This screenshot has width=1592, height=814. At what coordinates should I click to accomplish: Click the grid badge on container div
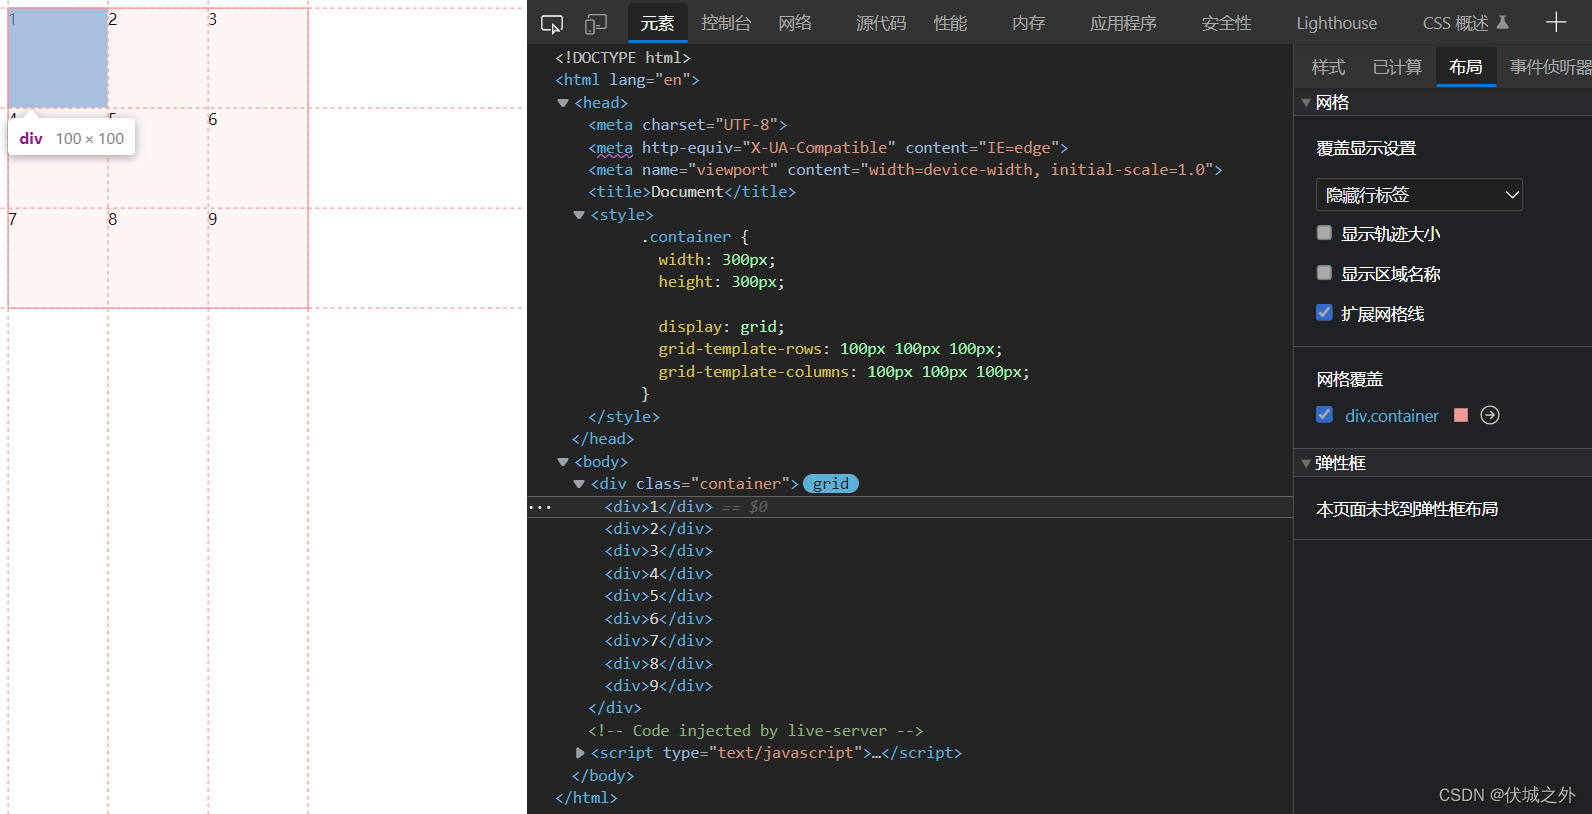click(x=831, y=484)
